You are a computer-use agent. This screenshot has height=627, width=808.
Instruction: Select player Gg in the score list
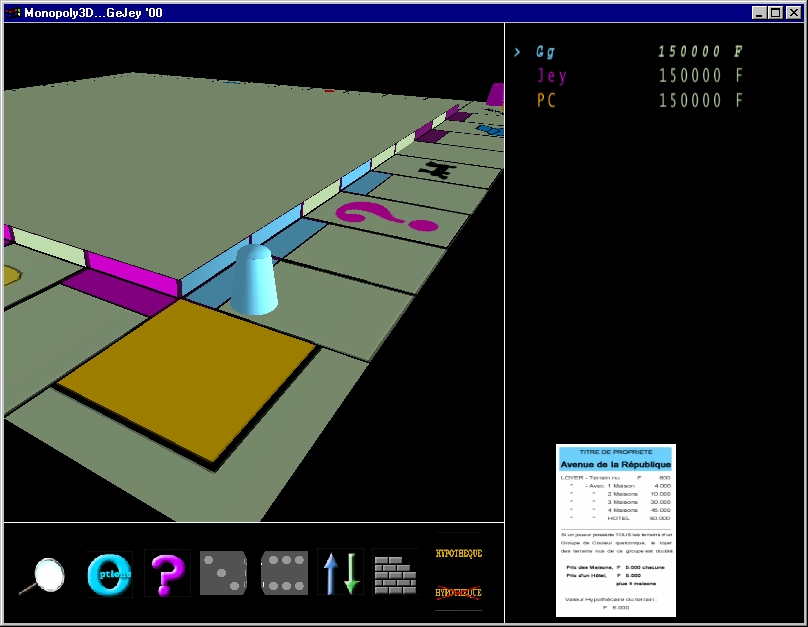coord(546,52)
